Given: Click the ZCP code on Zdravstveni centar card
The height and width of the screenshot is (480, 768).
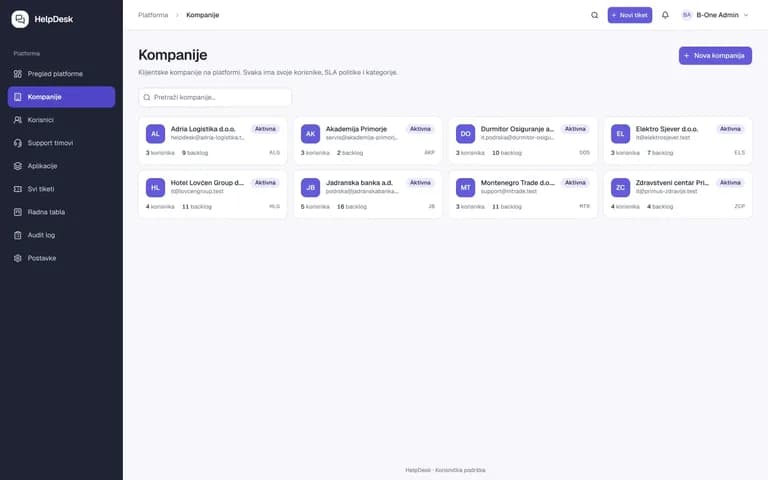Looking at the screenshot, I should click(x=740, y=207).
